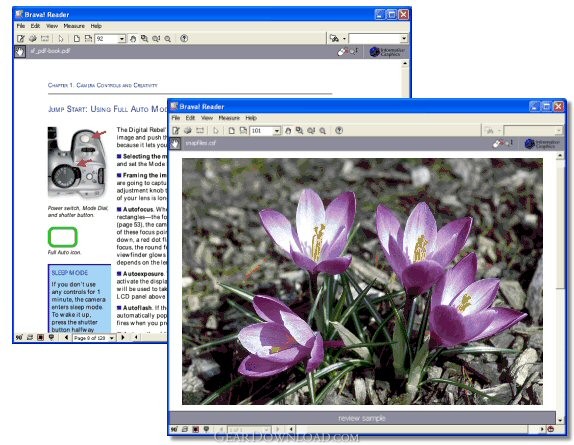574x445 pixels.
Task: Click camera illustration in back window document
Action: point(77,162)
